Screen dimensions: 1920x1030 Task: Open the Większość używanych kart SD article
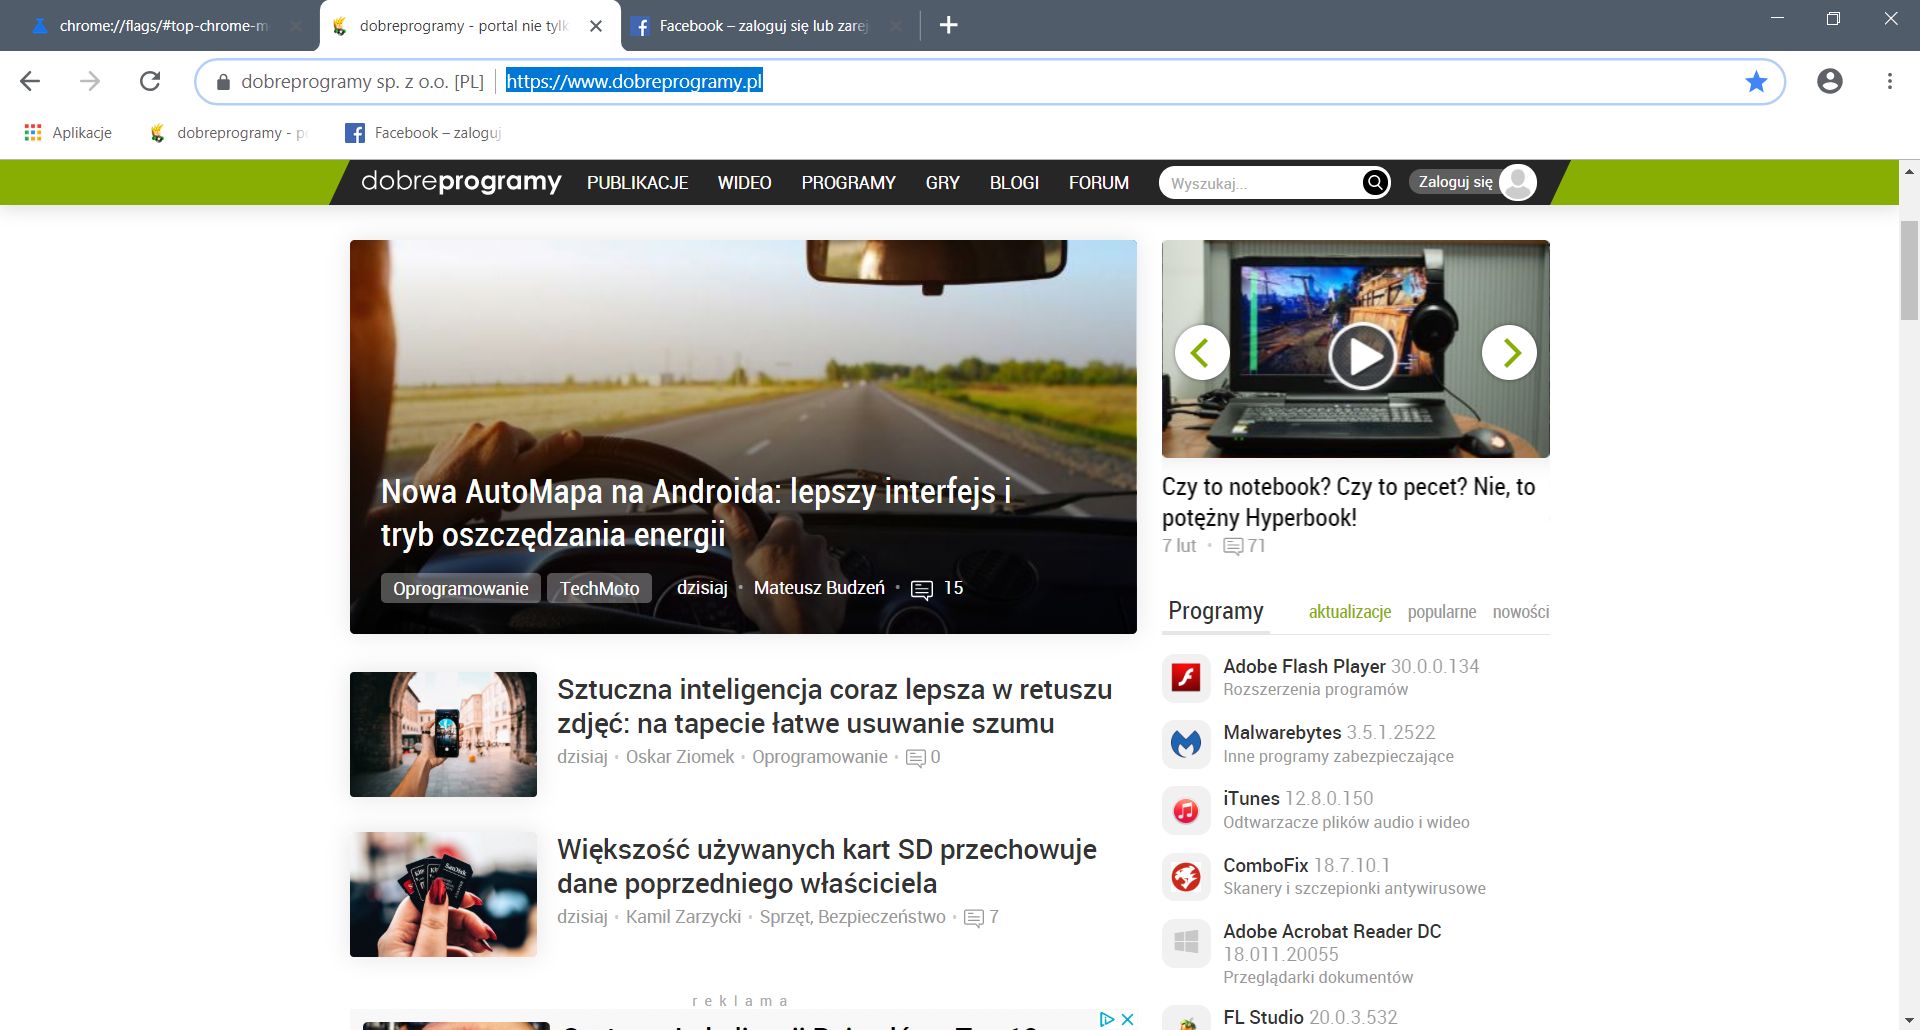pyautogui.click(x=827, y=866)
